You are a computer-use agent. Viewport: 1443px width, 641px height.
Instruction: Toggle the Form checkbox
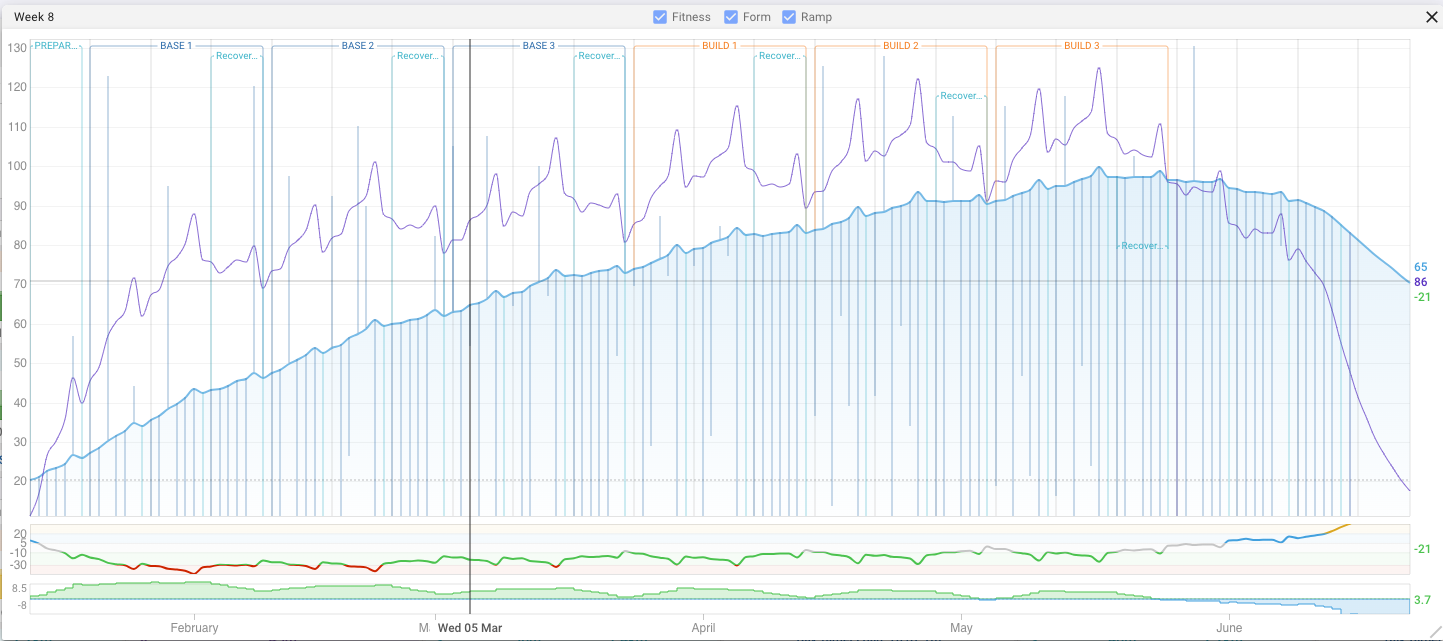pyautogui.click(x=731, y=17)
